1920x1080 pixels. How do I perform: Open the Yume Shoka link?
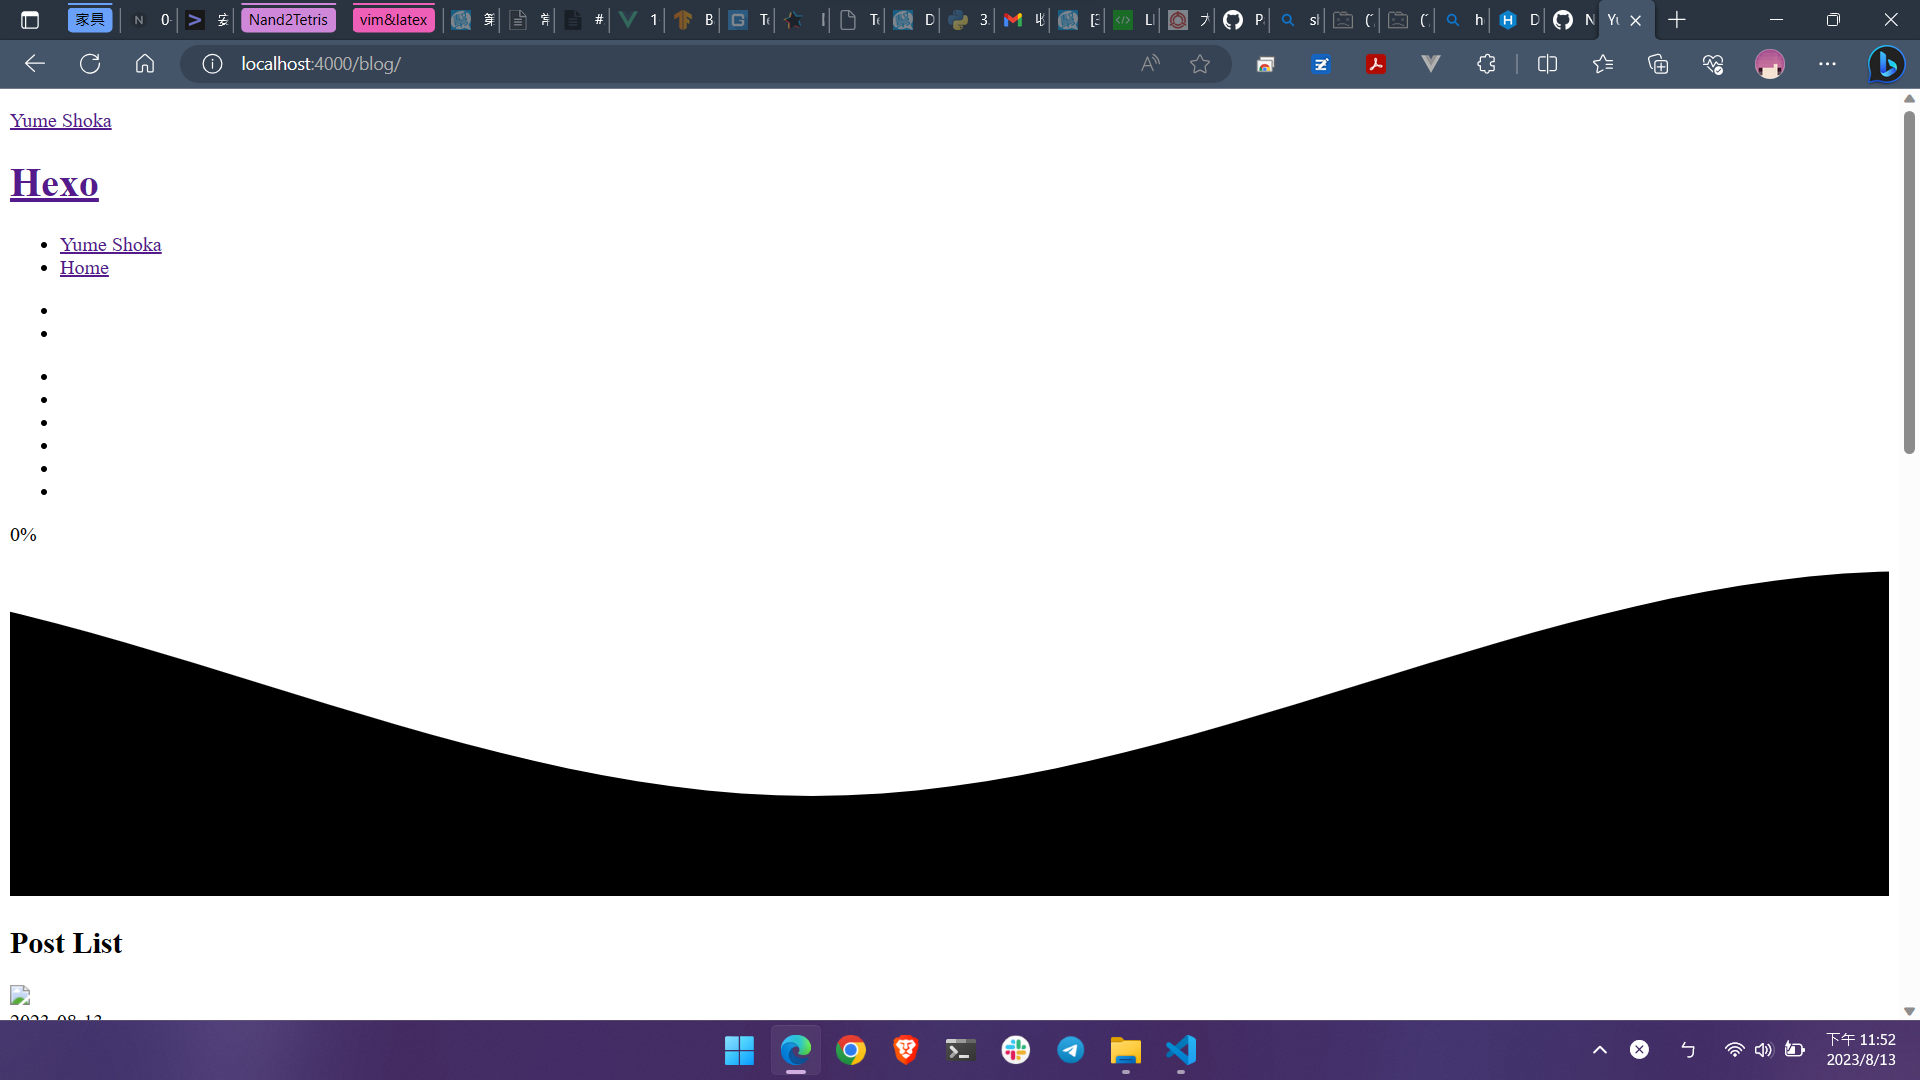tap(60, 120)
